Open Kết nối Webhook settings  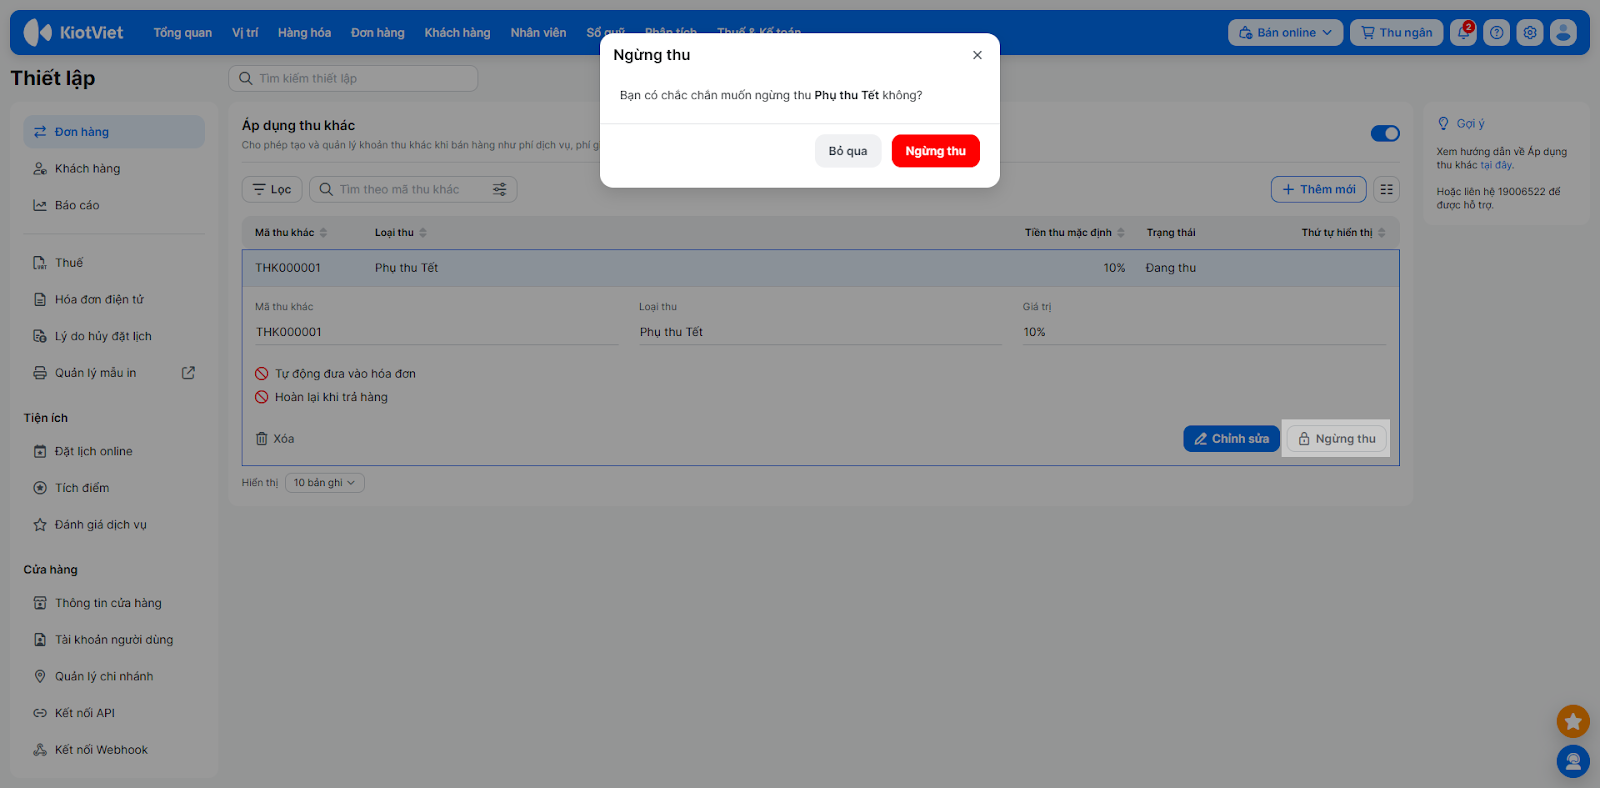click(114, 750)
